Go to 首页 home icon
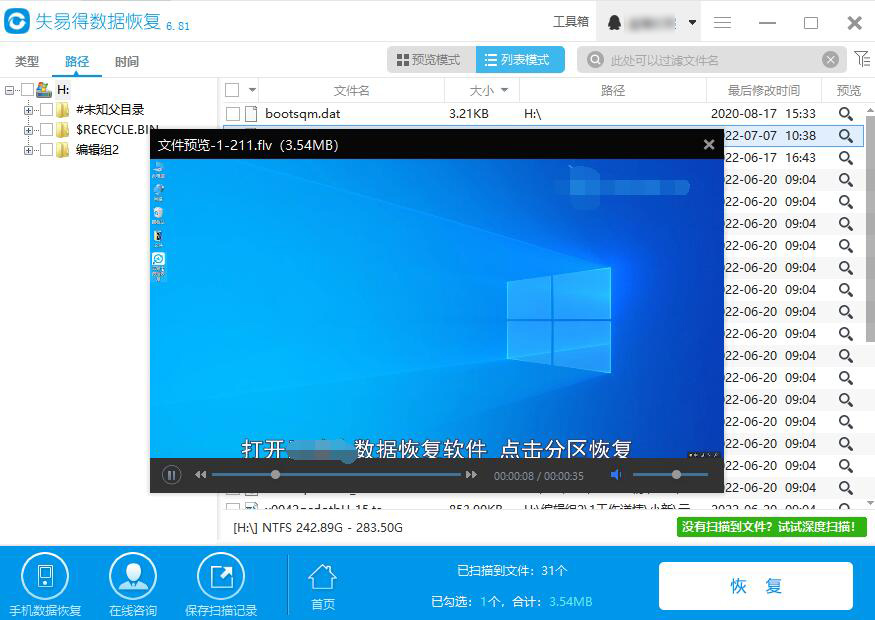Viewport: 875px width, 620px height. pos(322,577)
